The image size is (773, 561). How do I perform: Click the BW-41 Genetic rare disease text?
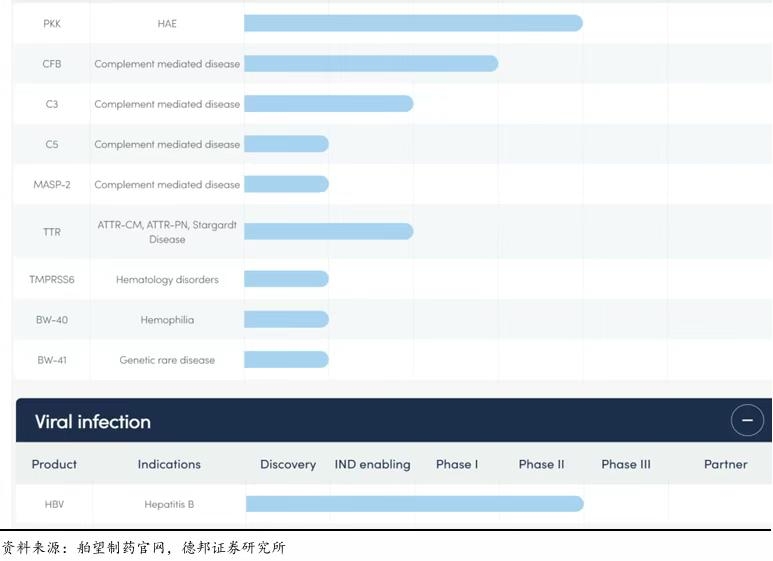(167, 360)
